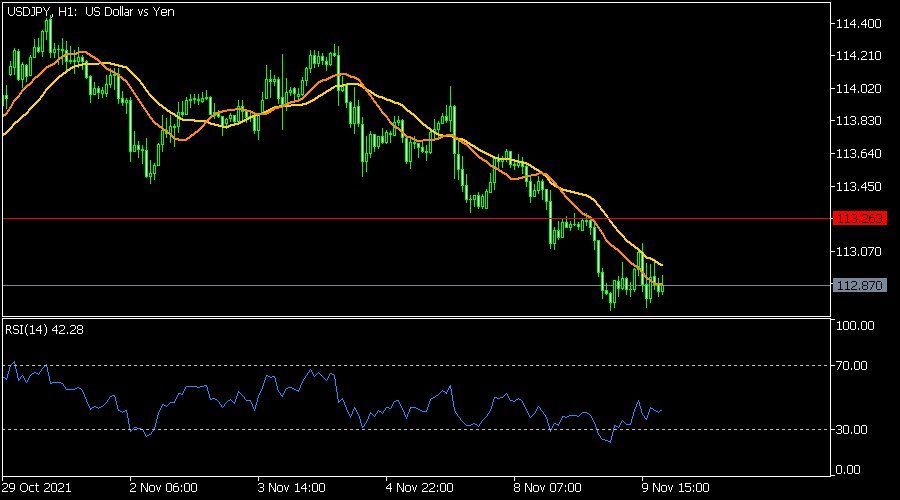The width and height of the screenshot is (900, 500).
Task: Click the '4 Nov 22:00' time axis label
Action: click(x=420, y=488)
